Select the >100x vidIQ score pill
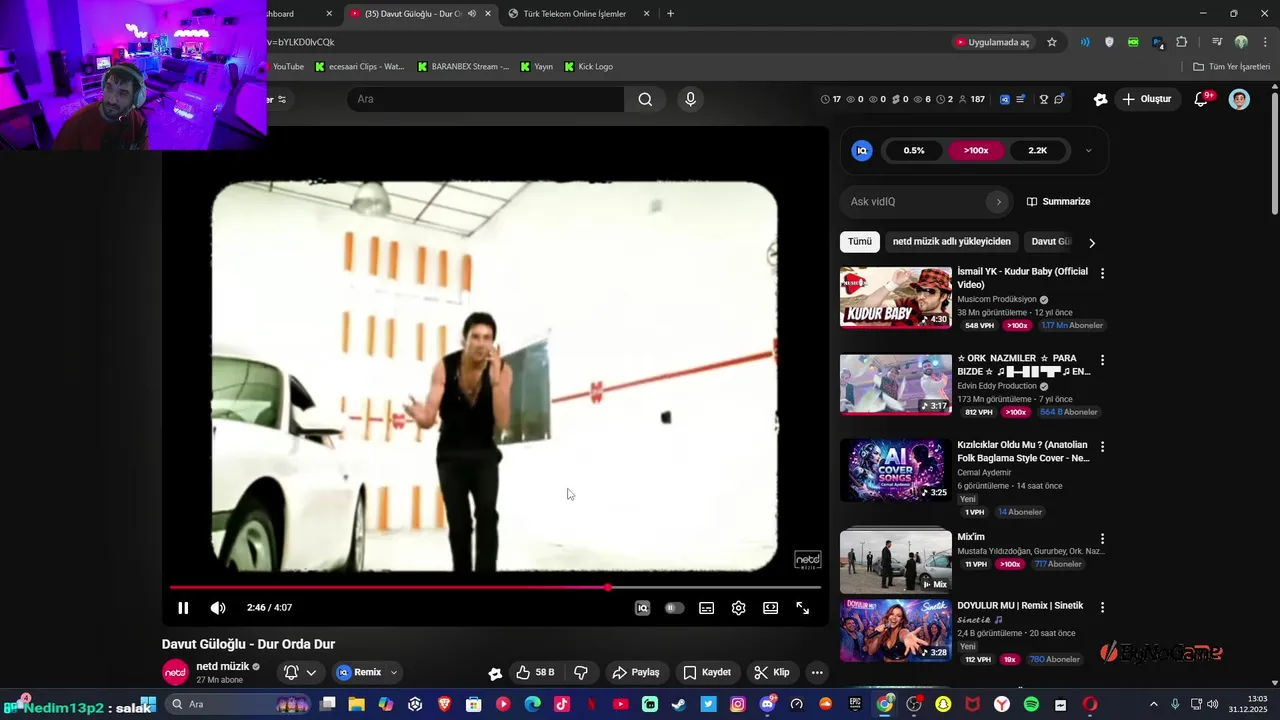The width and height of the screenshot is (1280, 720). click(976, 150)
